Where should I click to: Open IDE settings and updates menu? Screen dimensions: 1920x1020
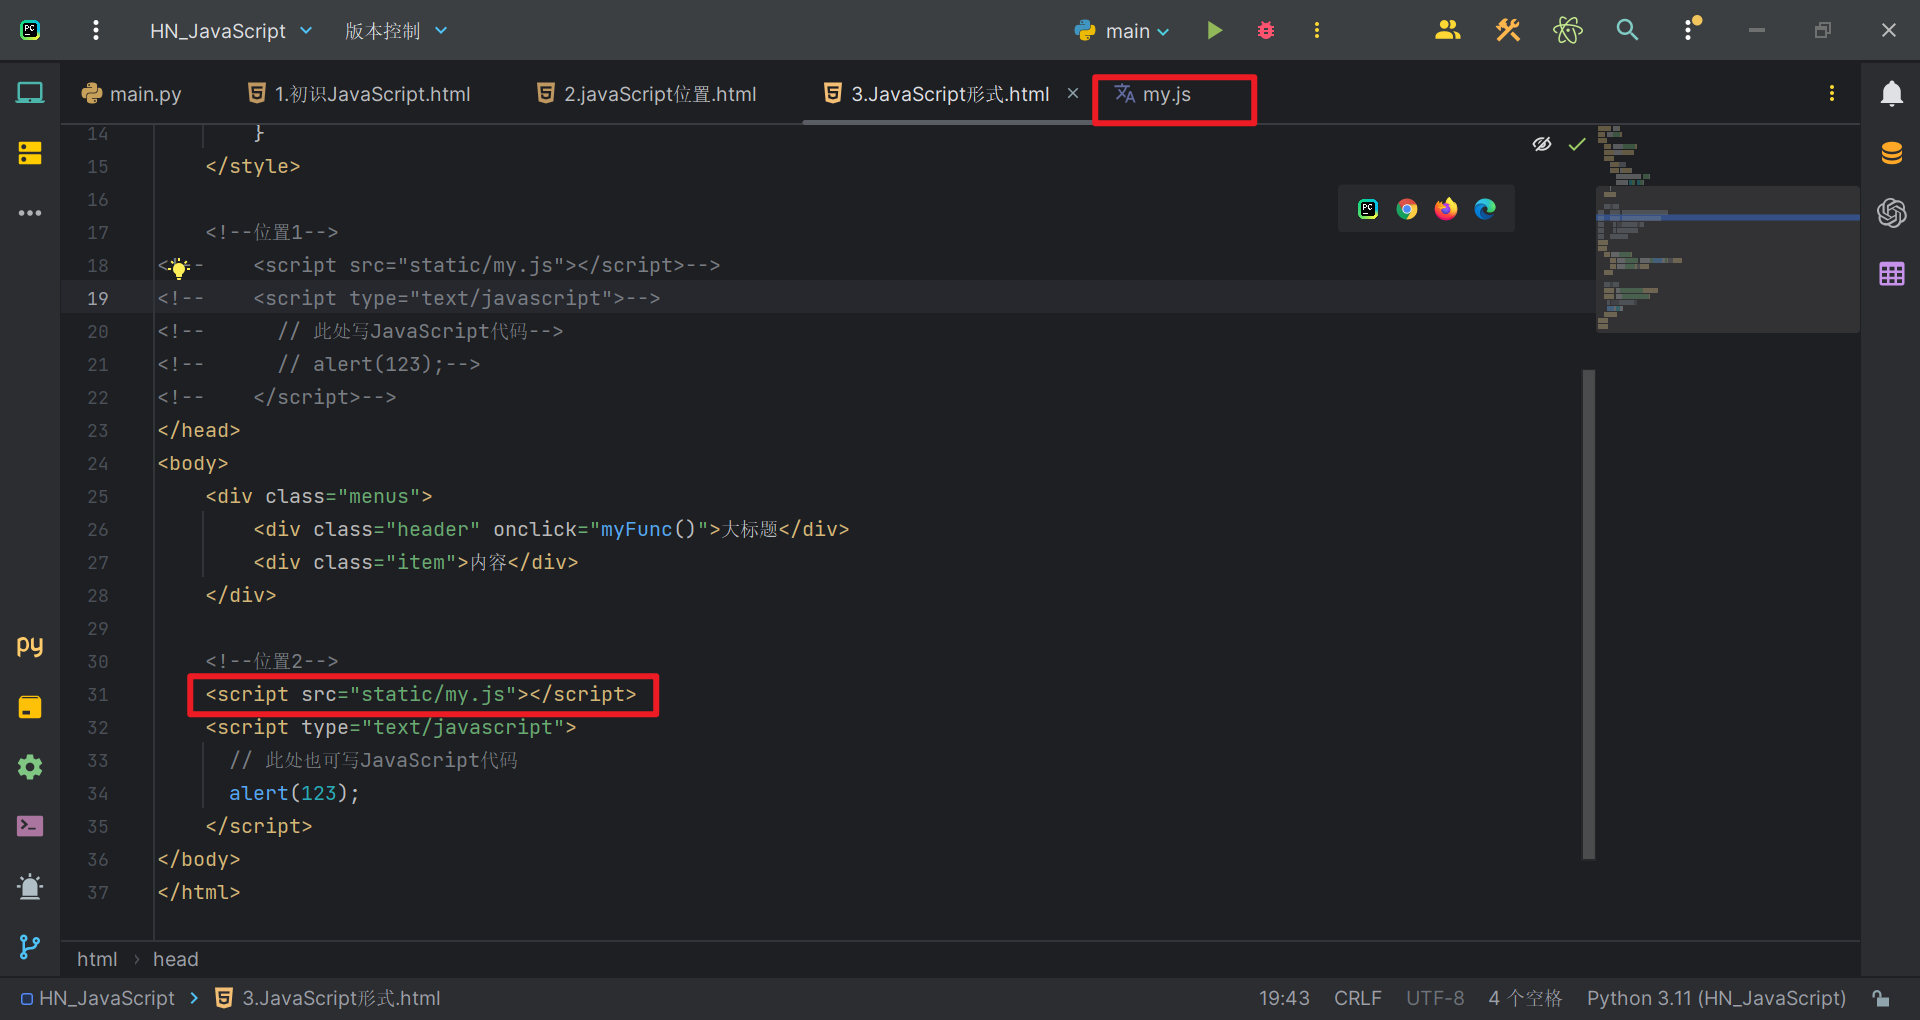tap(1690, 30)
